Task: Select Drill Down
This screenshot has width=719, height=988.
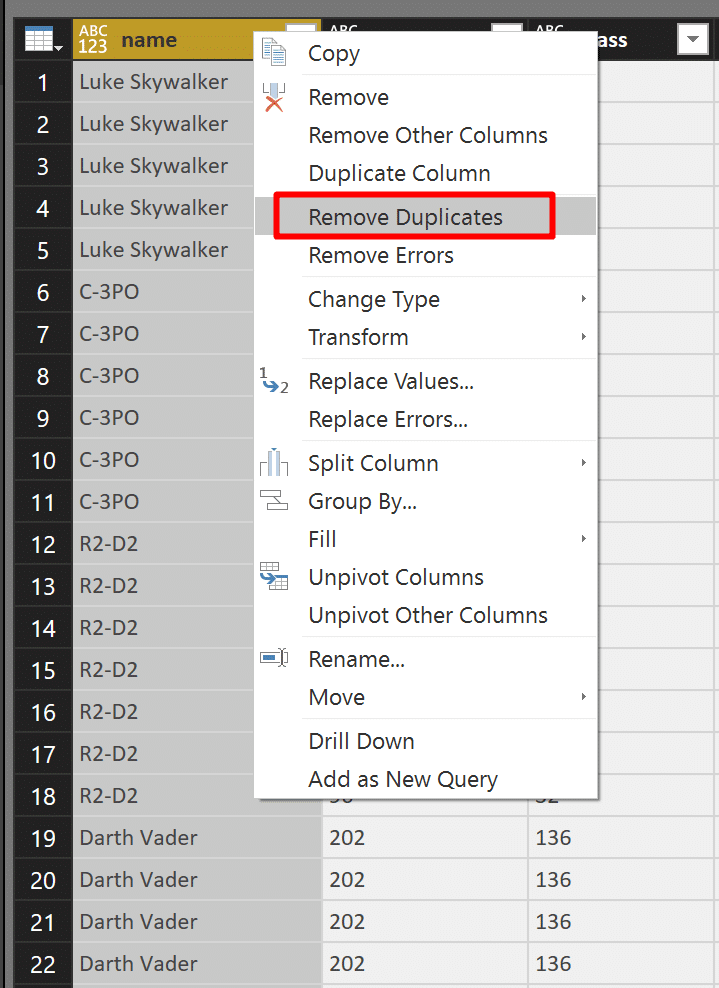Action: click(x=425, y=741)
